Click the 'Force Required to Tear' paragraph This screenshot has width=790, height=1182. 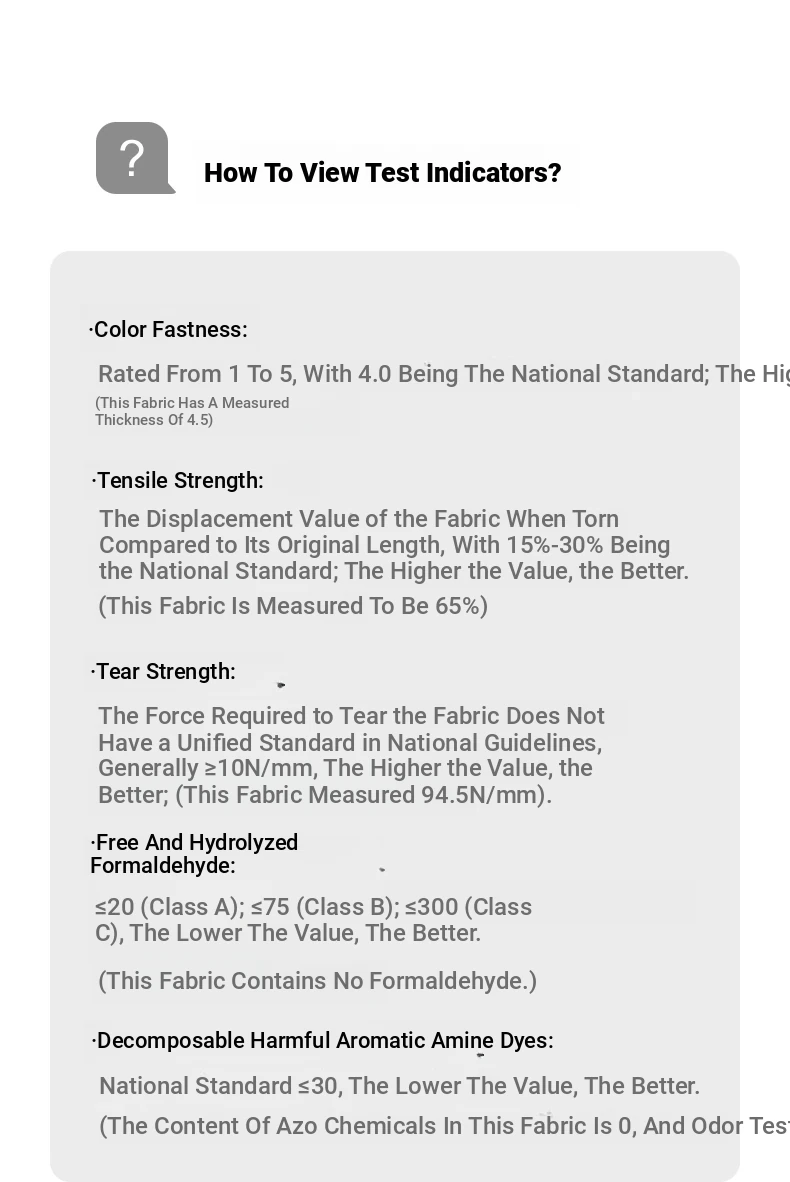351,755
